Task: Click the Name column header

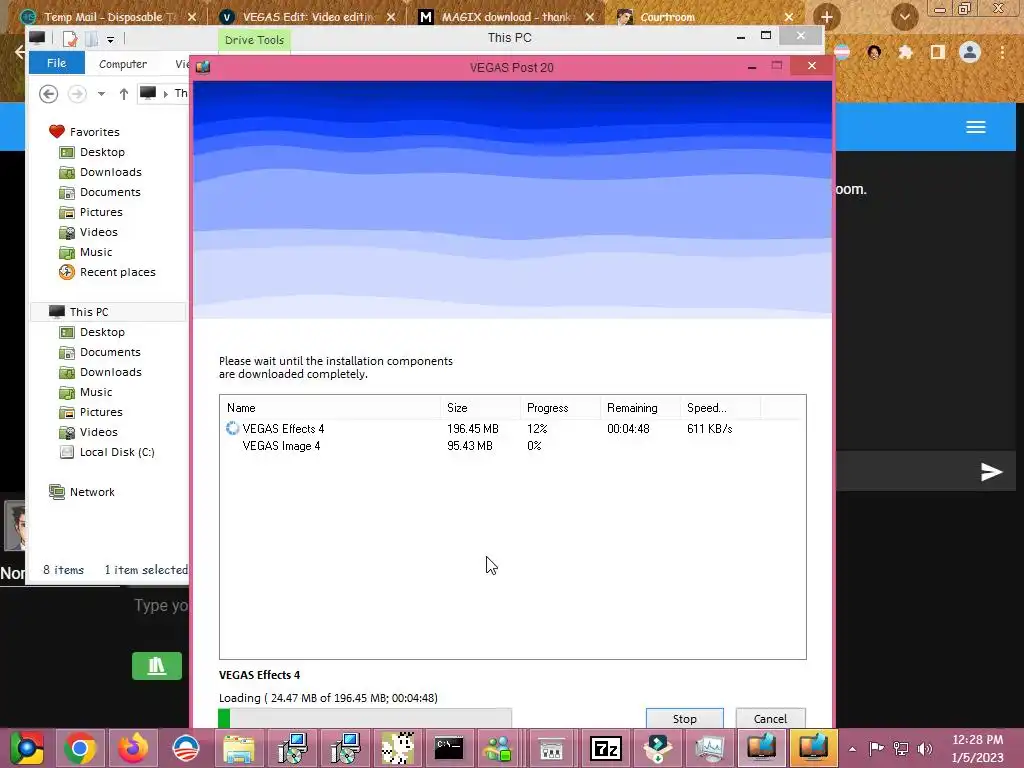Action: click(330, 408)
